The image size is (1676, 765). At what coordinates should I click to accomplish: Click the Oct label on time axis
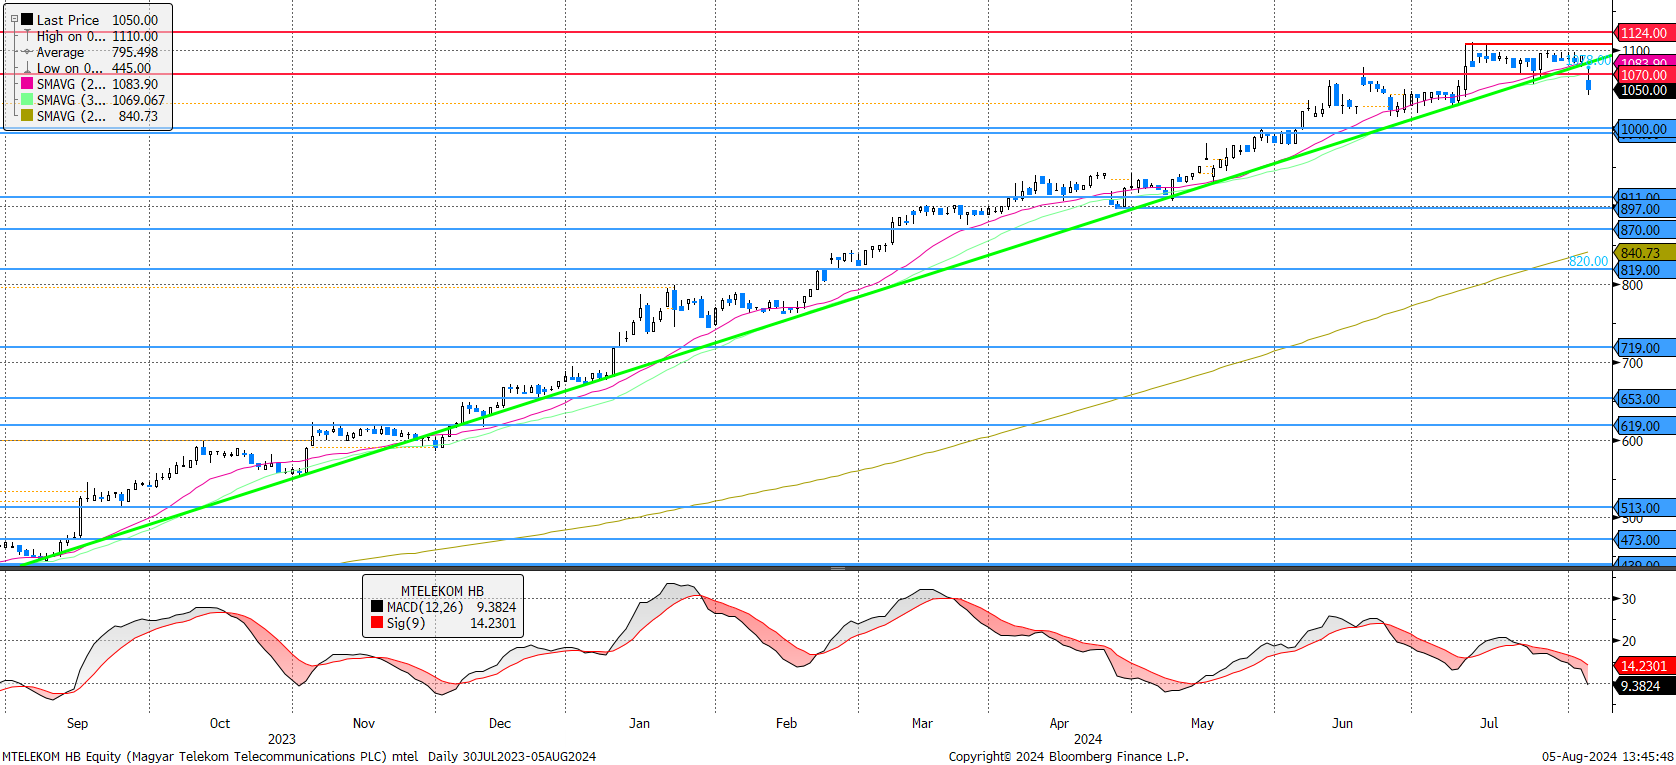[220, 723]
